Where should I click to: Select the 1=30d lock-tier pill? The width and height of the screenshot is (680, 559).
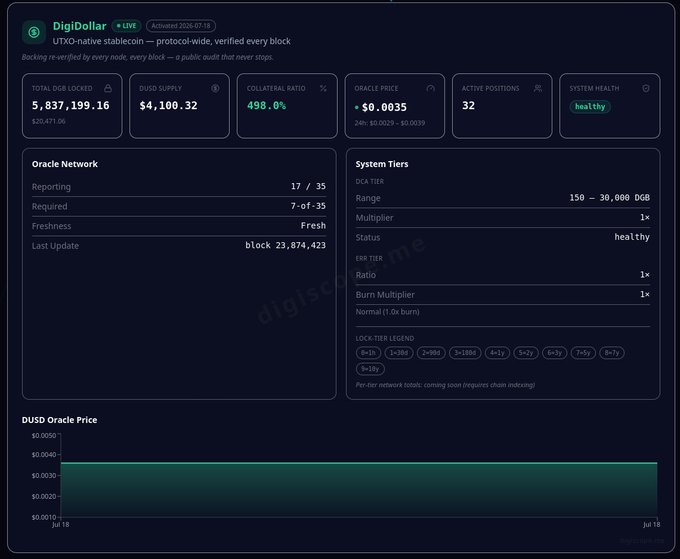coord(399,353)
